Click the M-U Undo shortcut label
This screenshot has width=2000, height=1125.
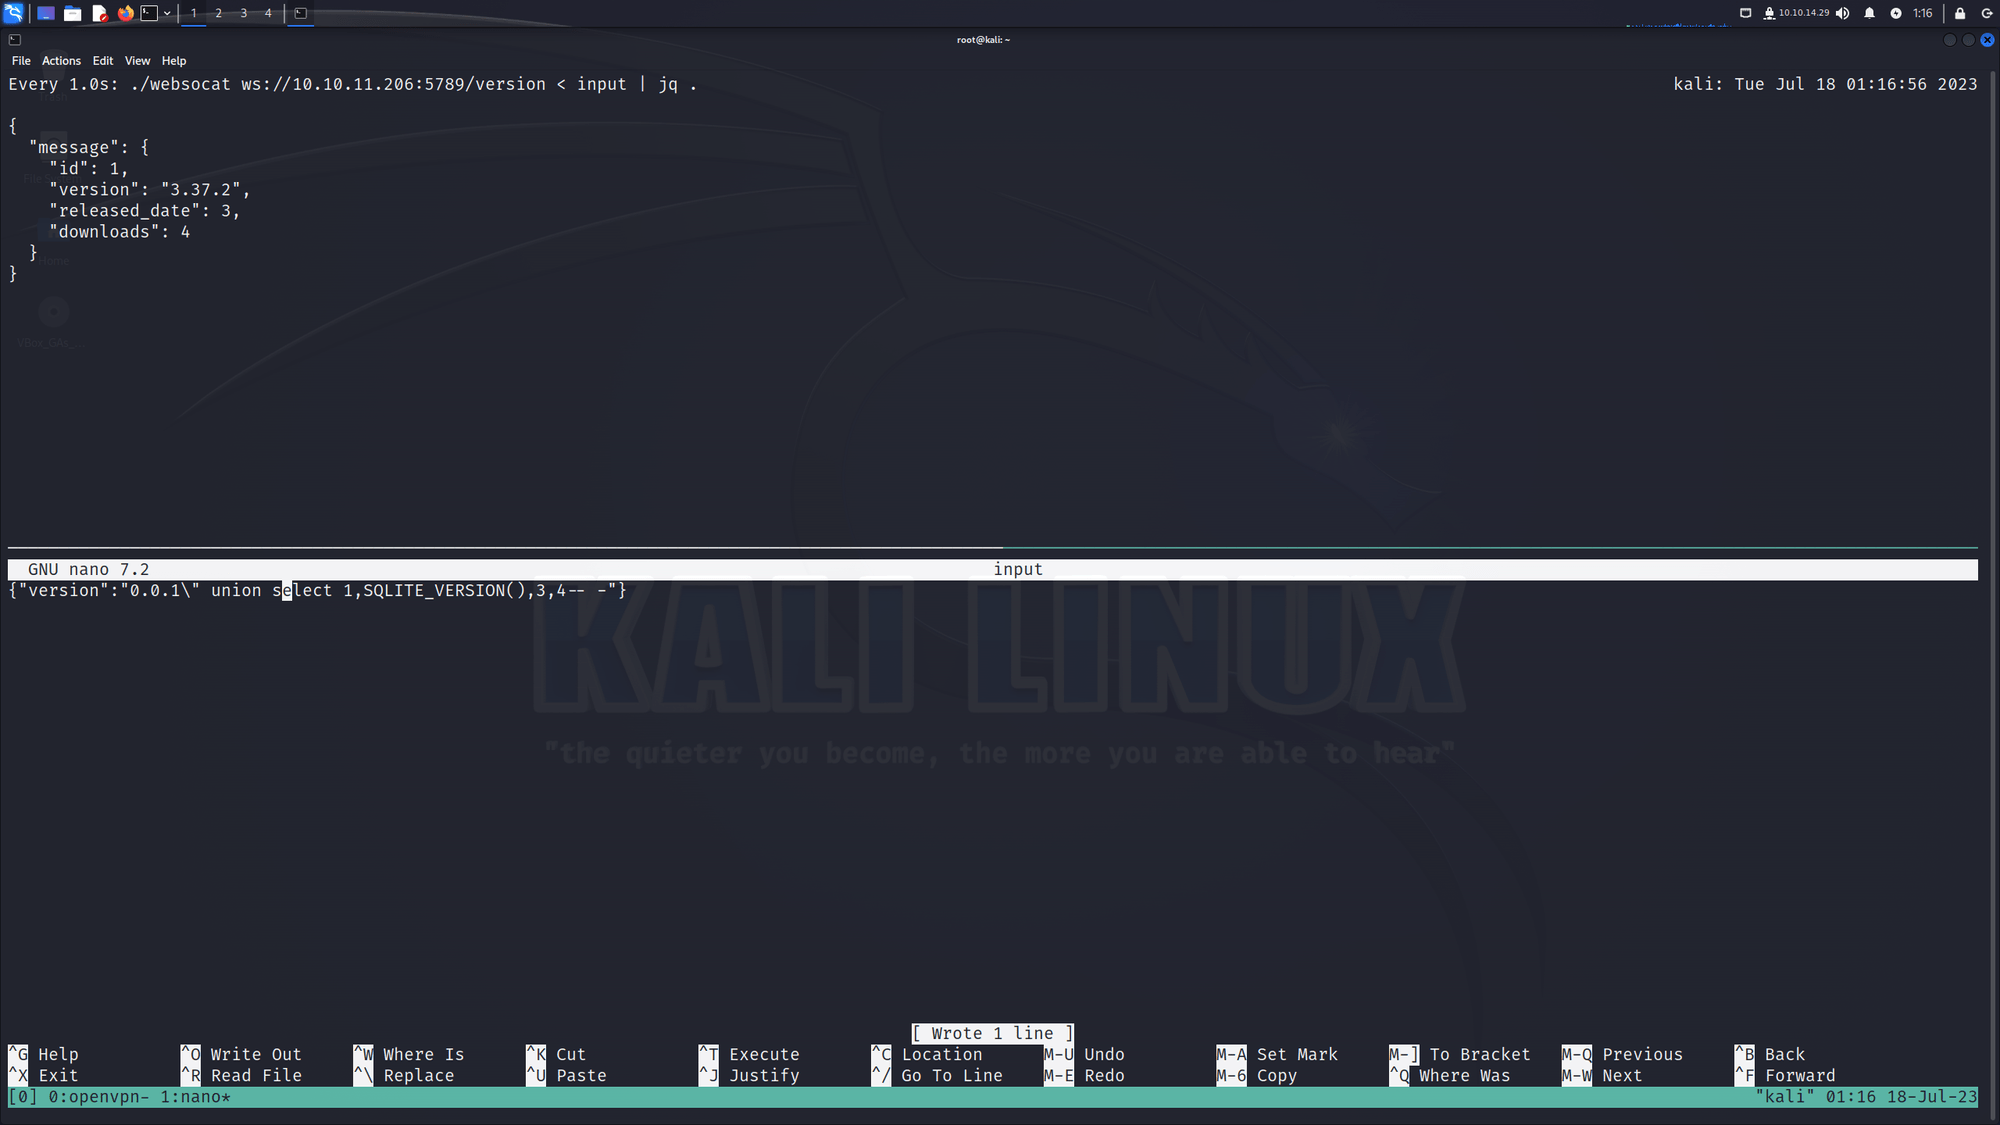pos(1084,1054)
